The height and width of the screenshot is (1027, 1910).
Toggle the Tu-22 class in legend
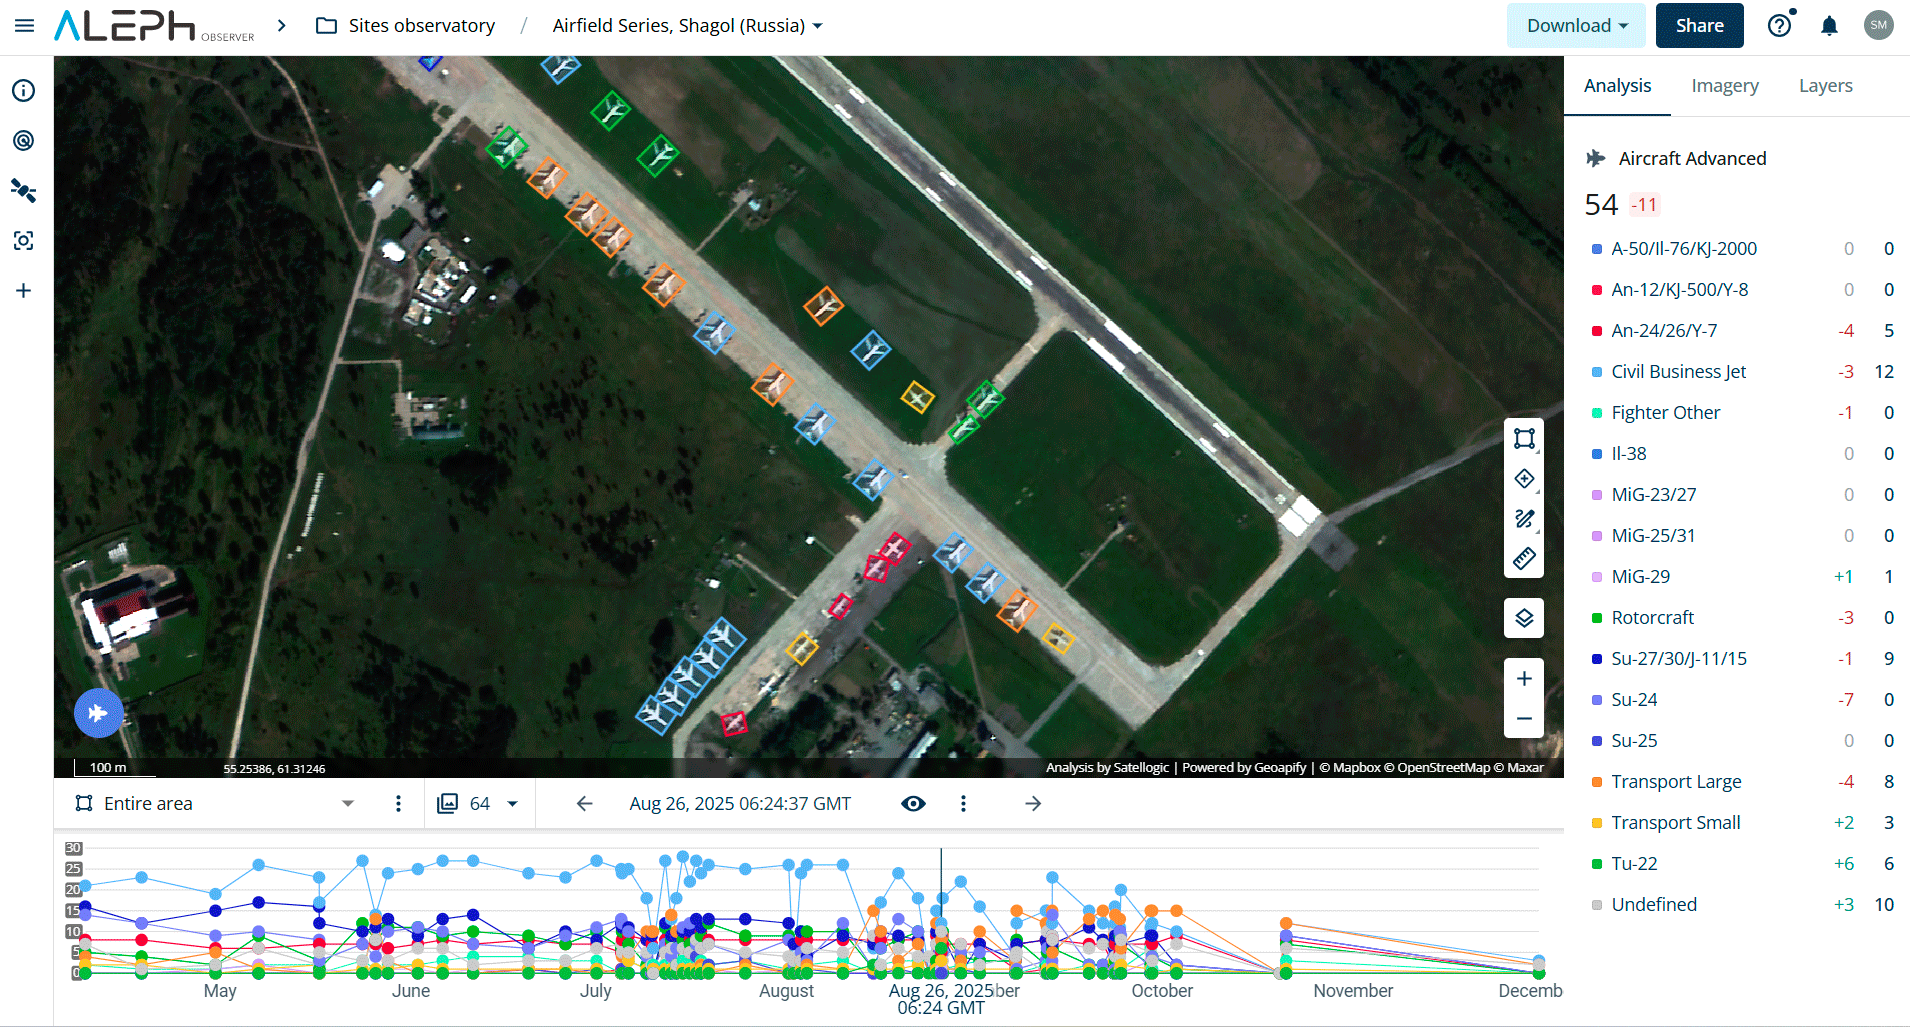click(1634, 864)
